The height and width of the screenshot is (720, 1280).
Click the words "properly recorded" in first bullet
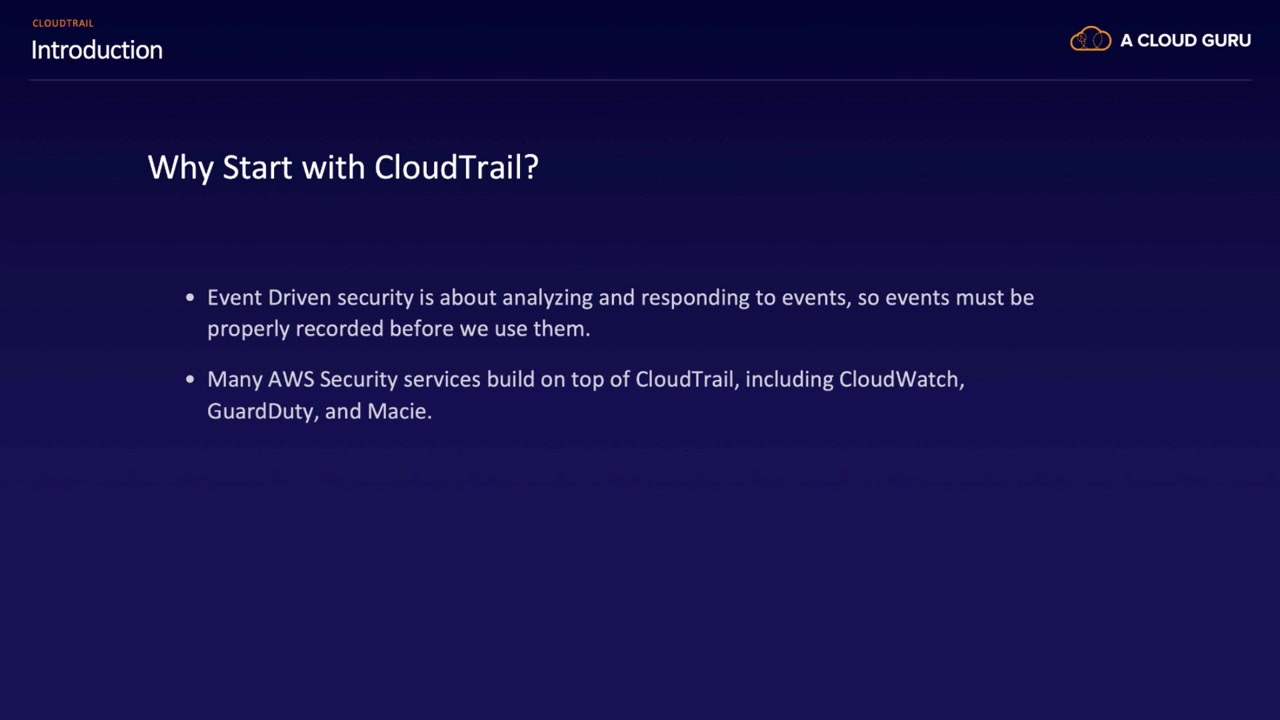295,329
